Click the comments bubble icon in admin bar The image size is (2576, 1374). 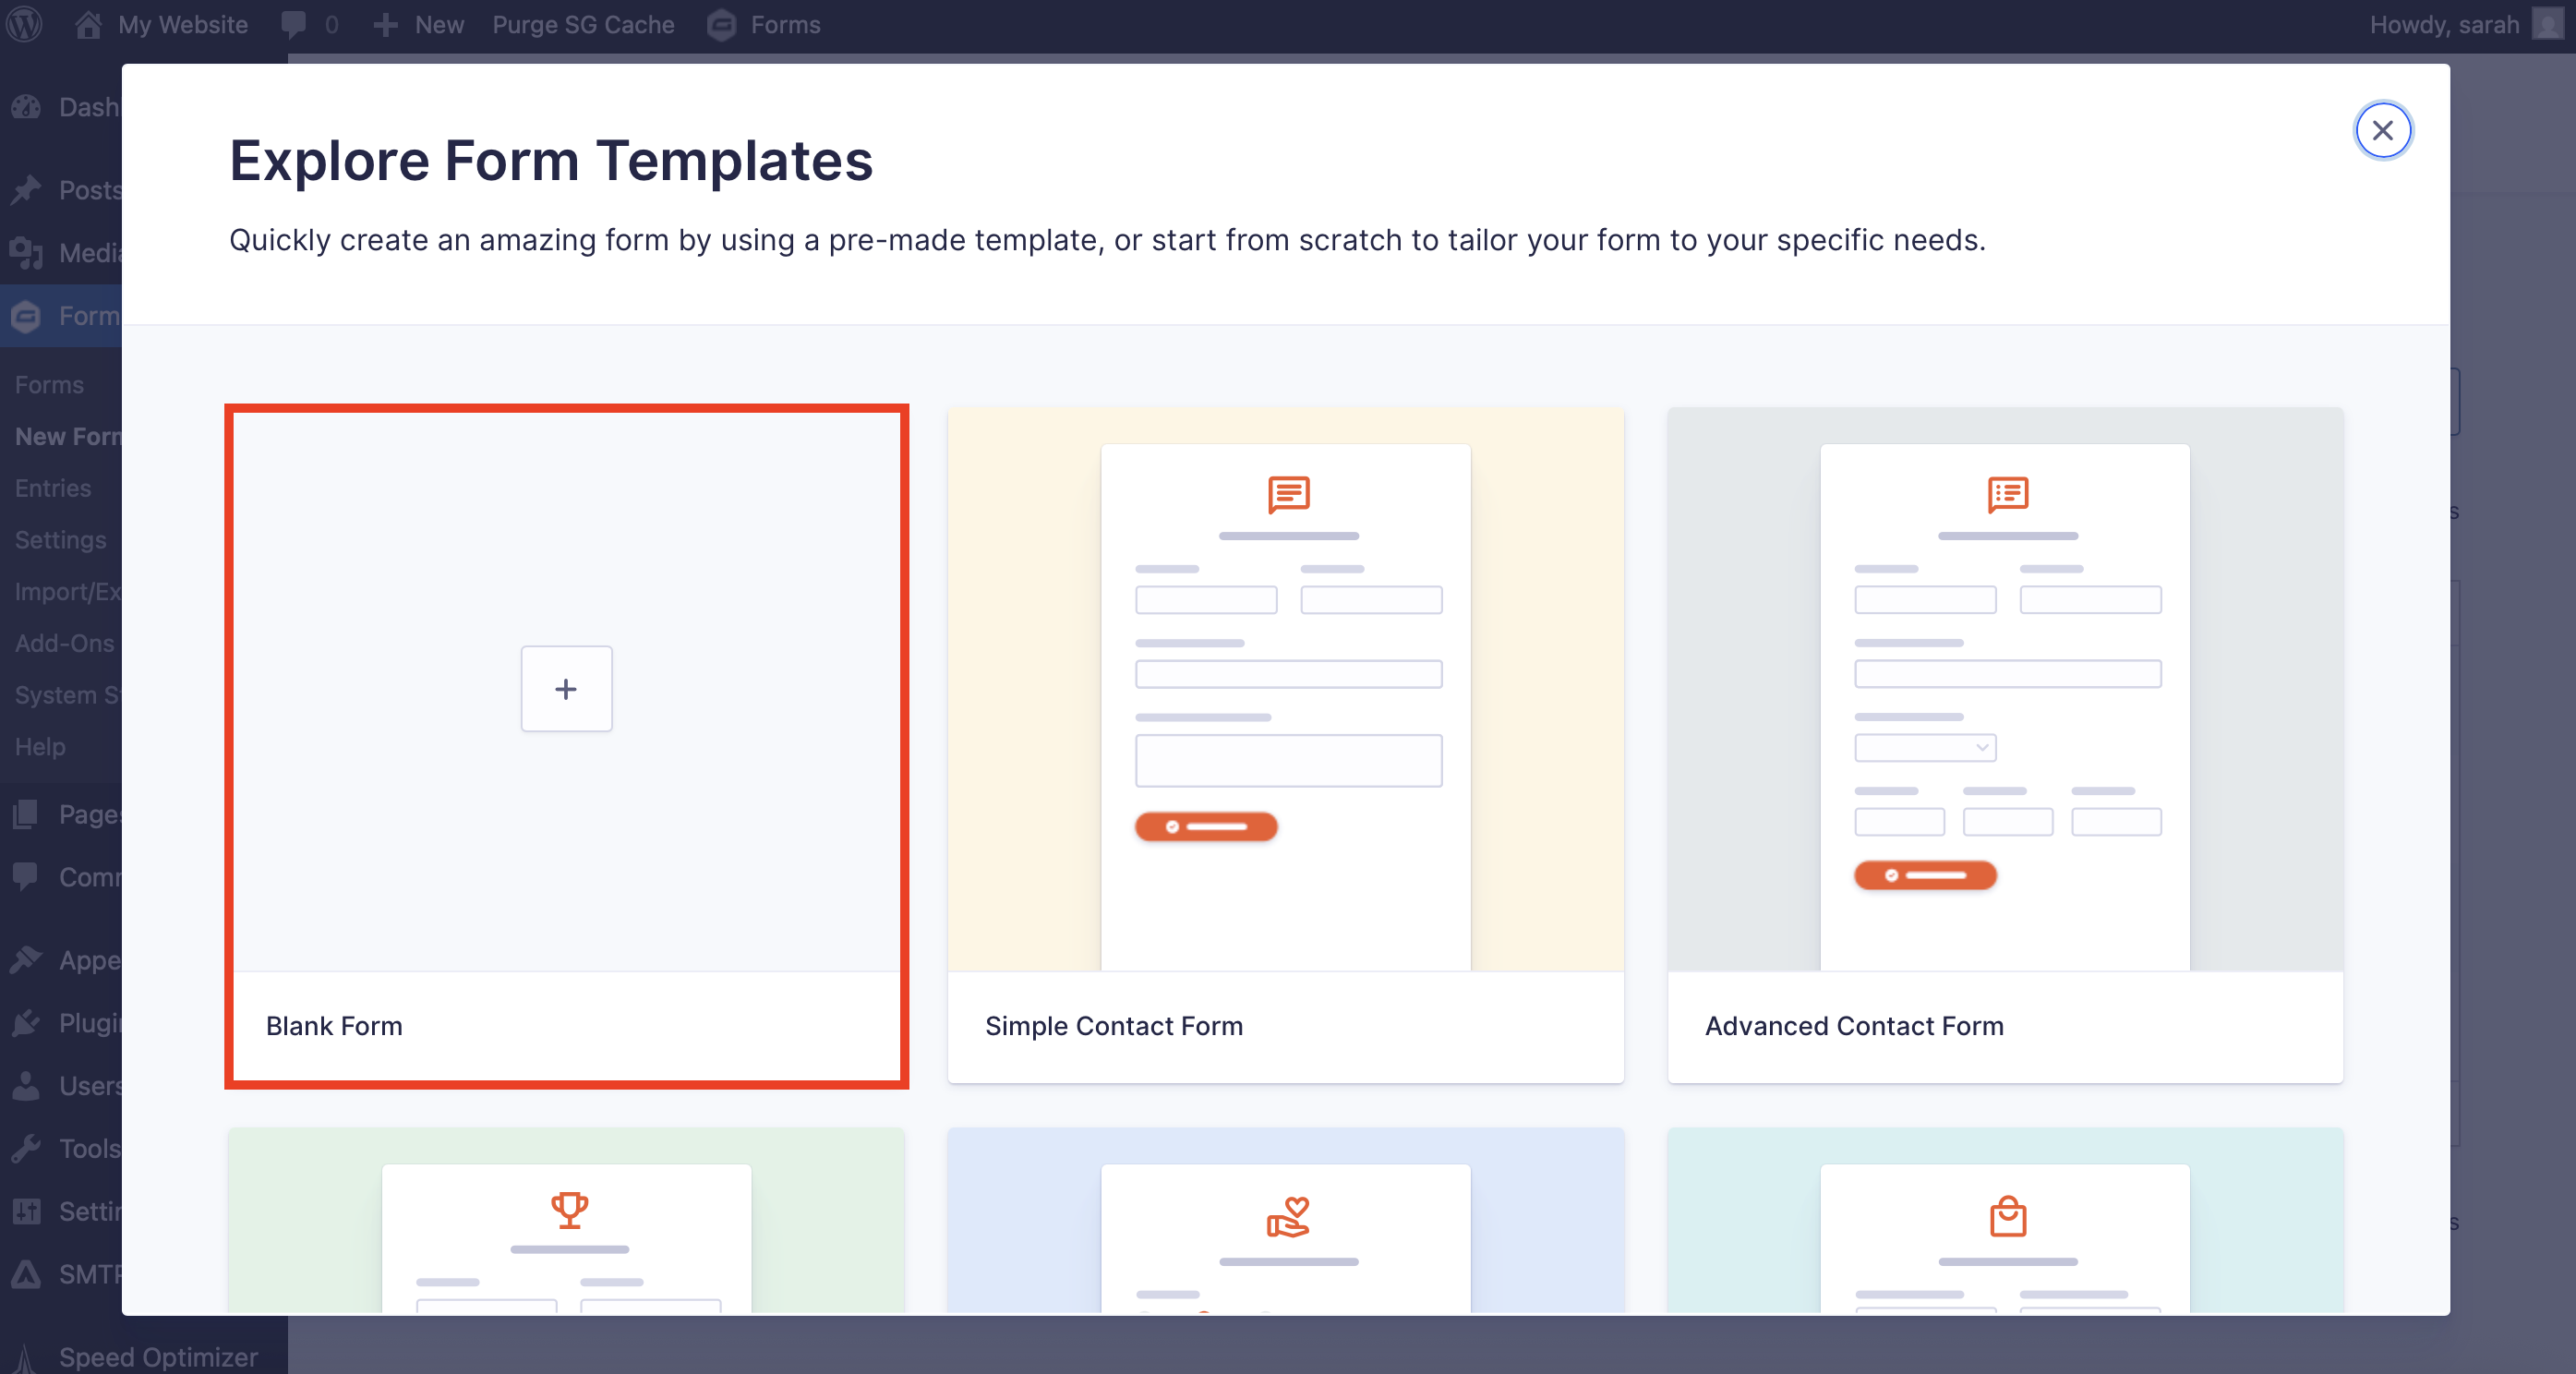click(x=294, y=24)
